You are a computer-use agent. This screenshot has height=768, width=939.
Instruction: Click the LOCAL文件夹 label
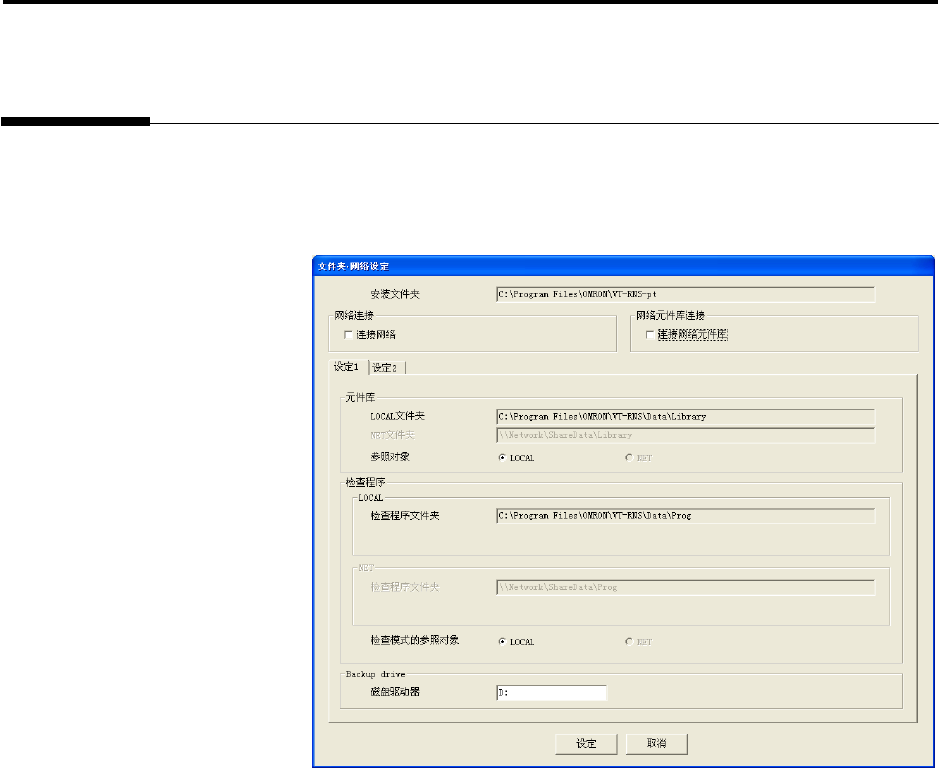pos(398,416)
